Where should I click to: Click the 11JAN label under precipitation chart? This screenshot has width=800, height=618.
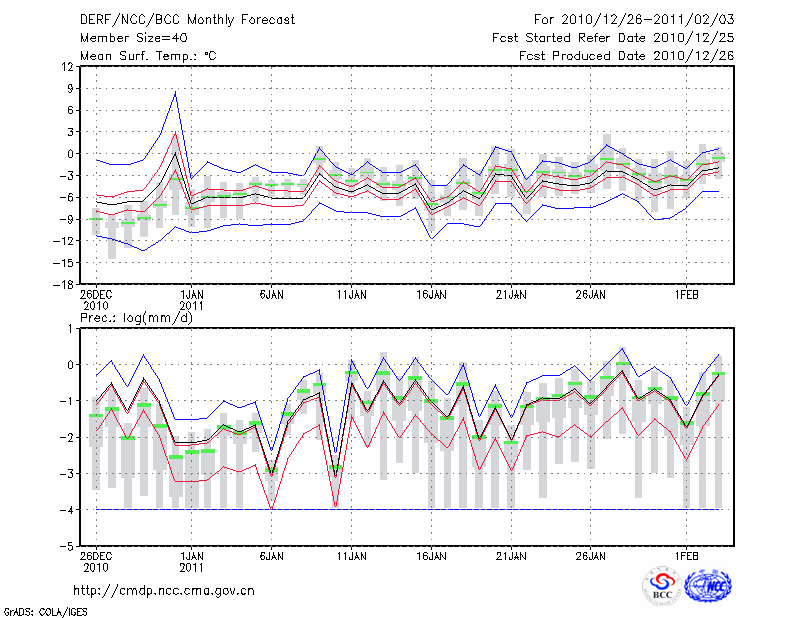click(351, 553)
